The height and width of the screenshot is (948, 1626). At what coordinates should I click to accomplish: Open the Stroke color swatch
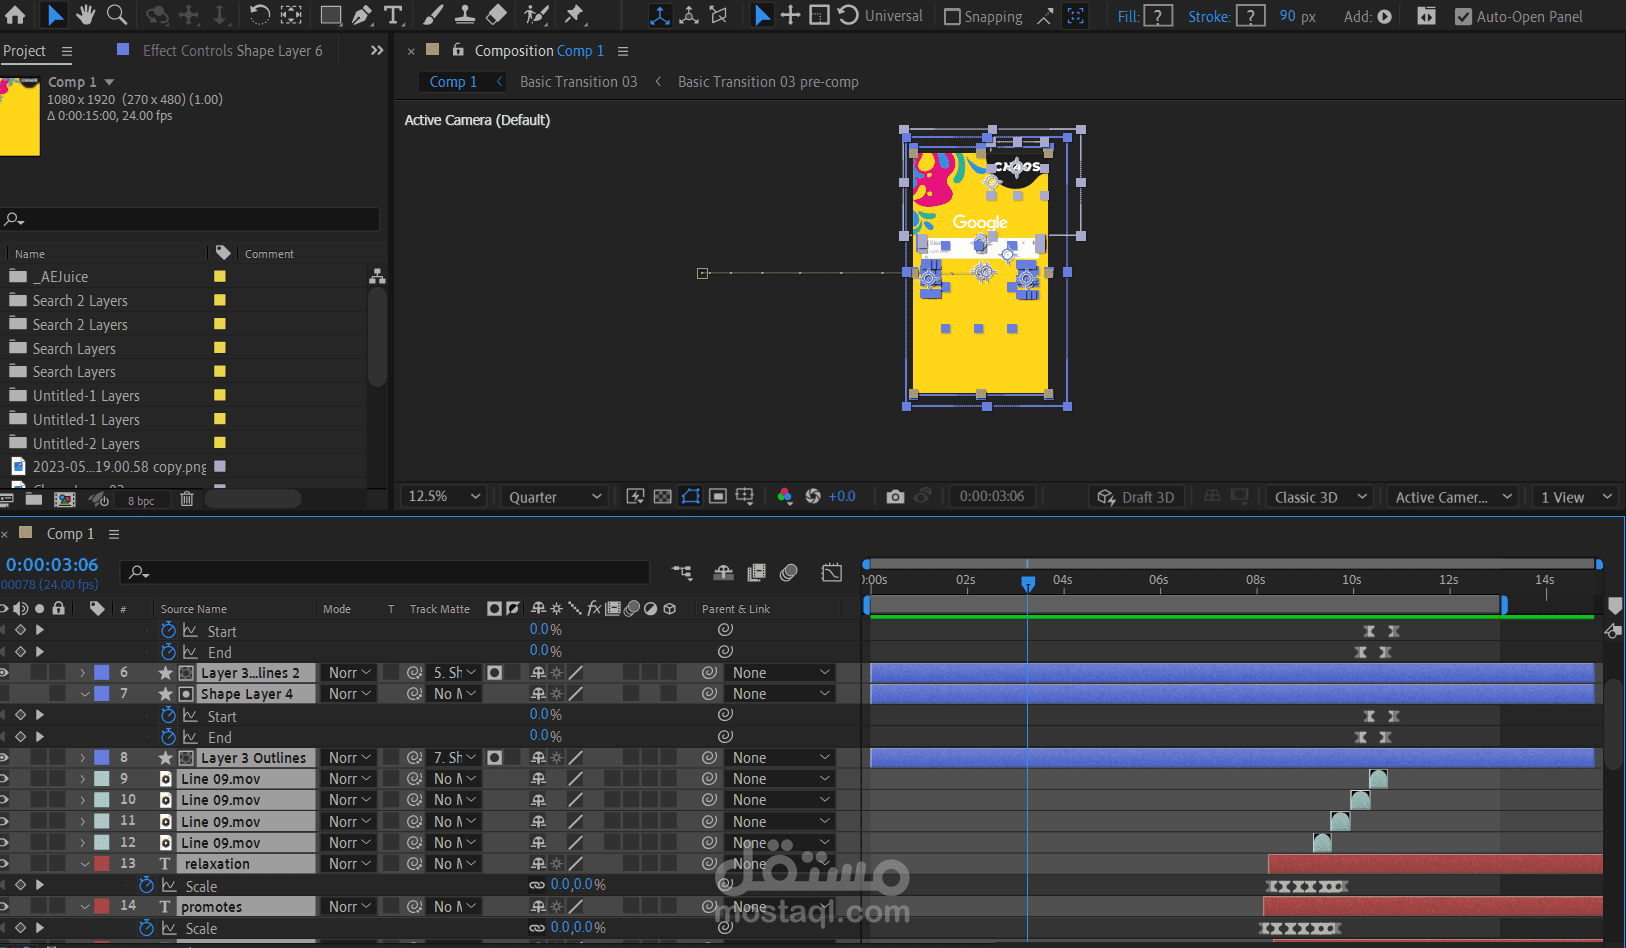click(1251, 16)
